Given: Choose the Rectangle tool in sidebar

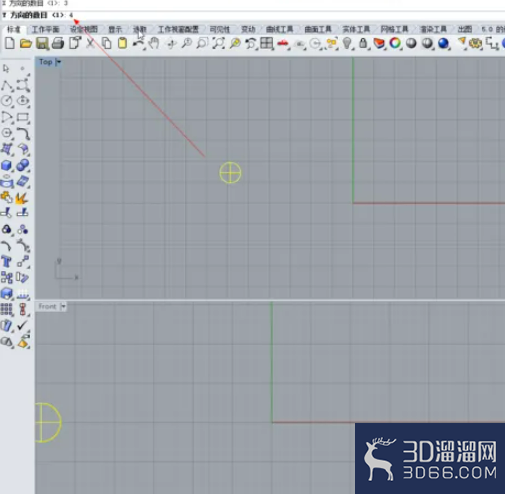Looking at the screenshot, I should tap(23, 117).
